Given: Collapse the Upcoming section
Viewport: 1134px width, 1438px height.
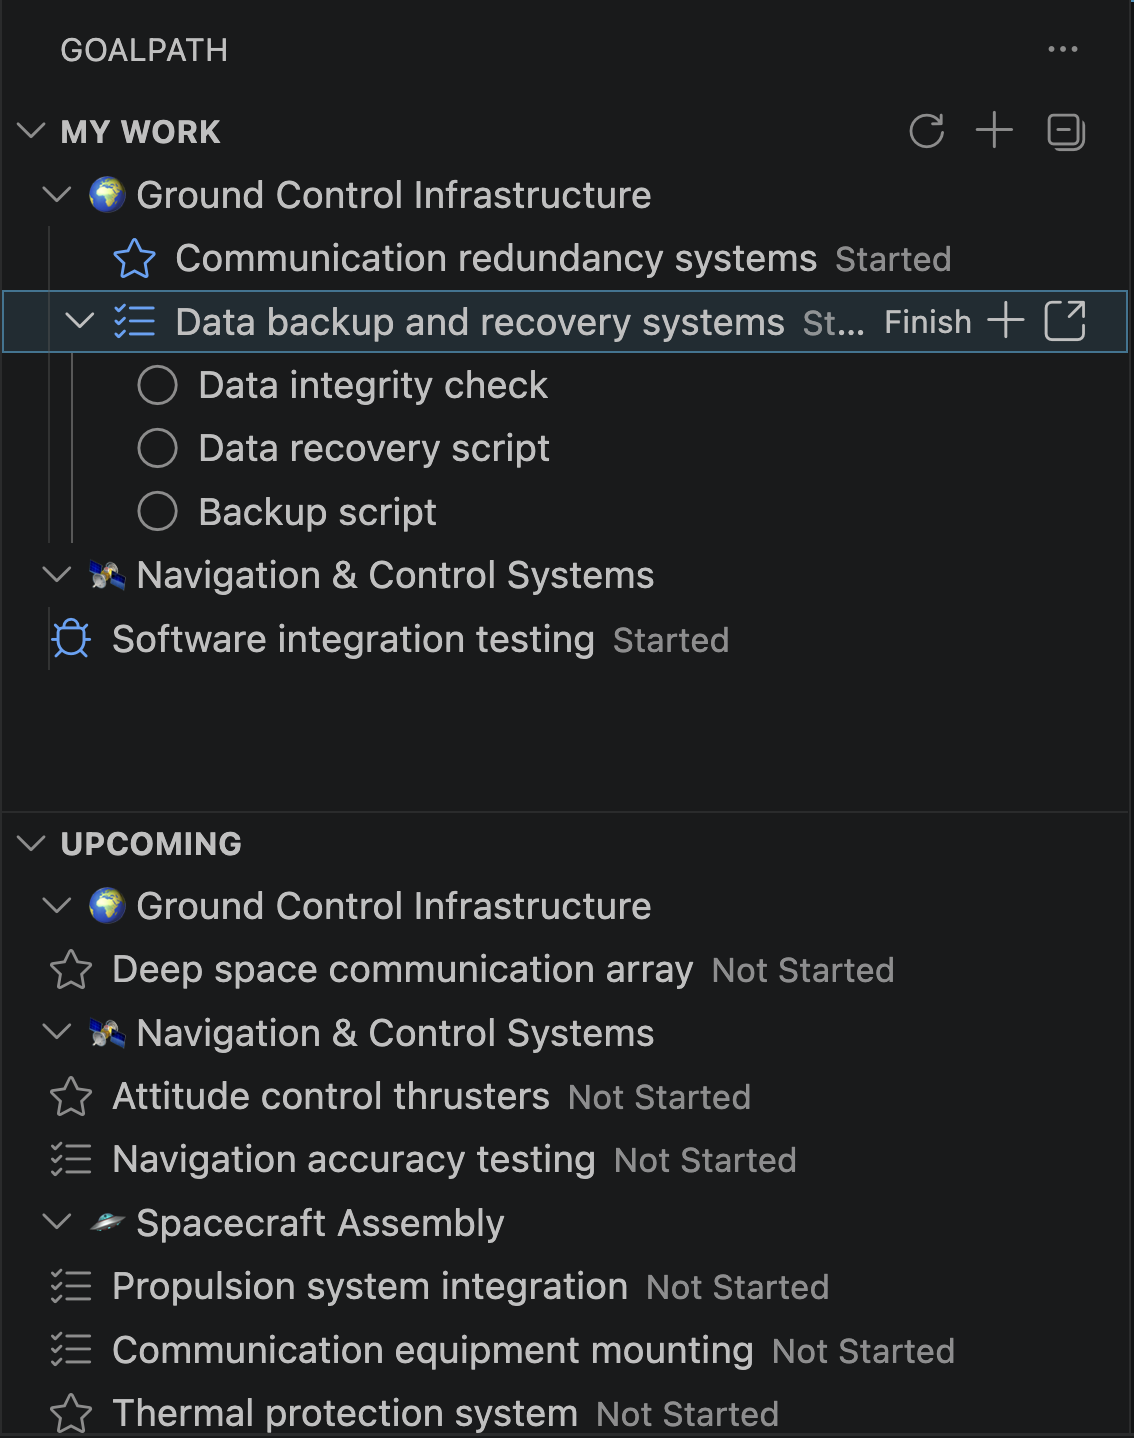Looking at the screenshot, I should click(x=32, y=843).
